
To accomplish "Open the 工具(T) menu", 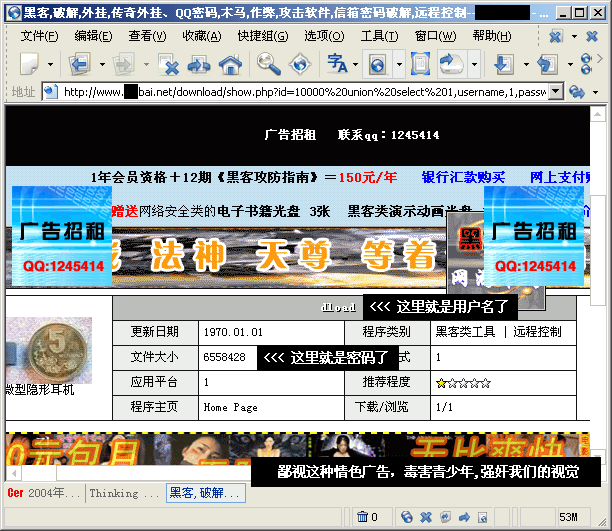I will coord(379,36).
